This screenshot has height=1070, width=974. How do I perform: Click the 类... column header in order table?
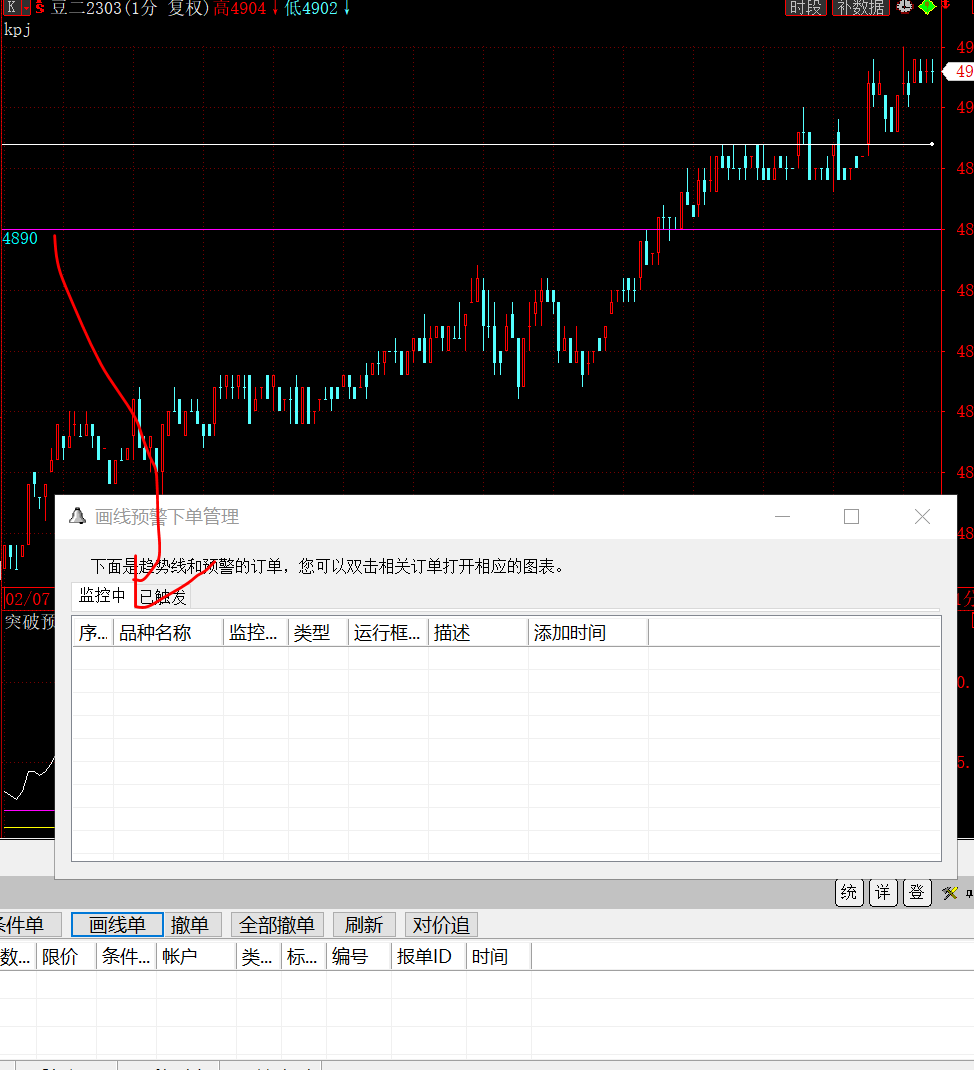pos(259,957)
